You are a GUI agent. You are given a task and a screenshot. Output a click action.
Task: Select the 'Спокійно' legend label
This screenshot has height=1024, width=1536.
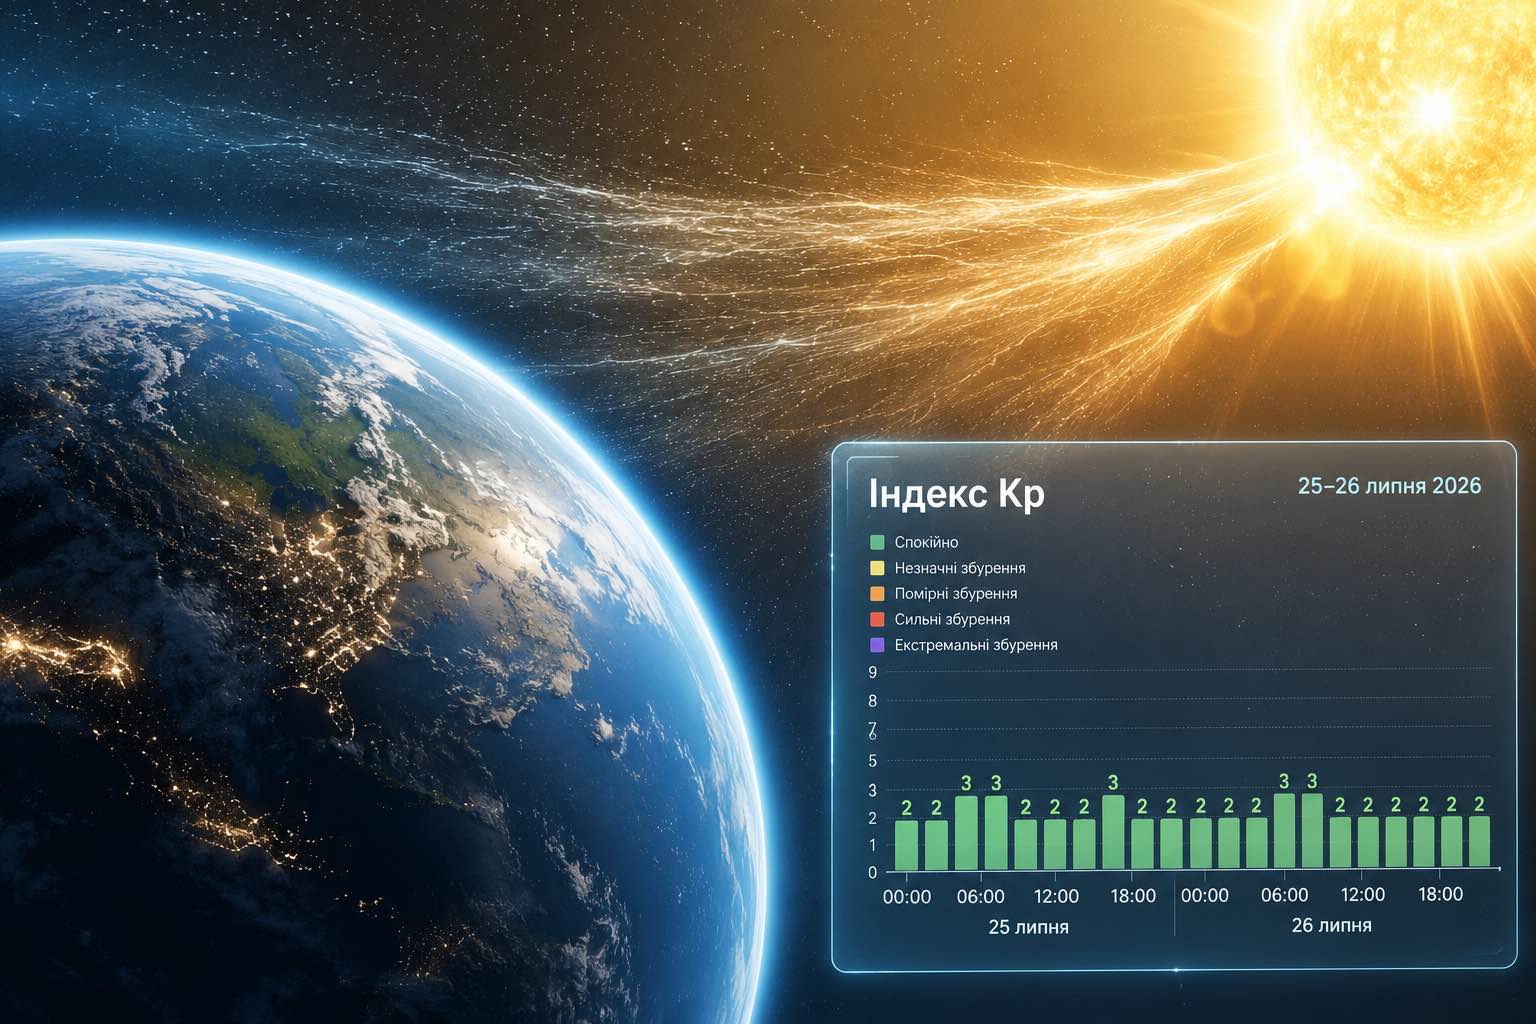tap(926, 542)
